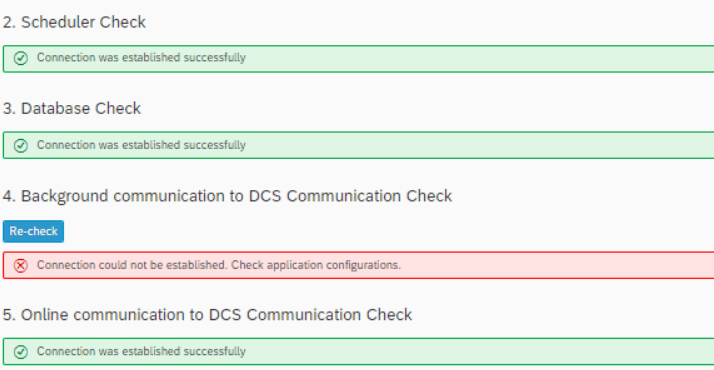Click 'Check application configurations' in the error banner
Screen dimensions: 714x370
click(316, 265)
